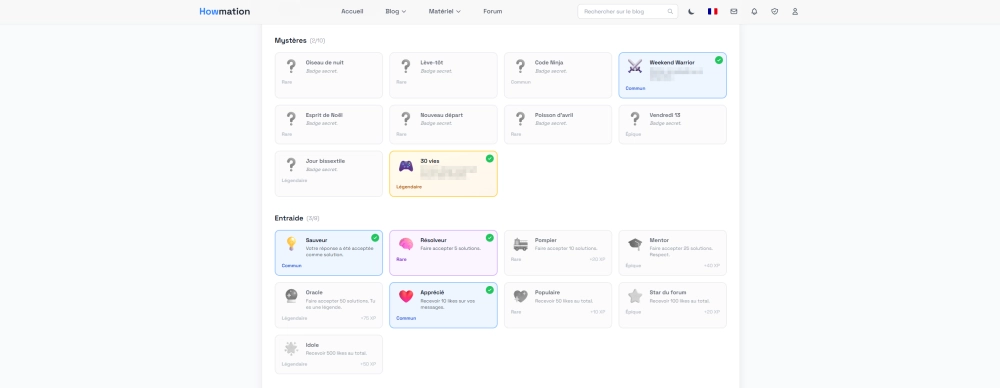Expand the Matériel dropdown menu
The image size is (1000, 388).
(445, 11)
